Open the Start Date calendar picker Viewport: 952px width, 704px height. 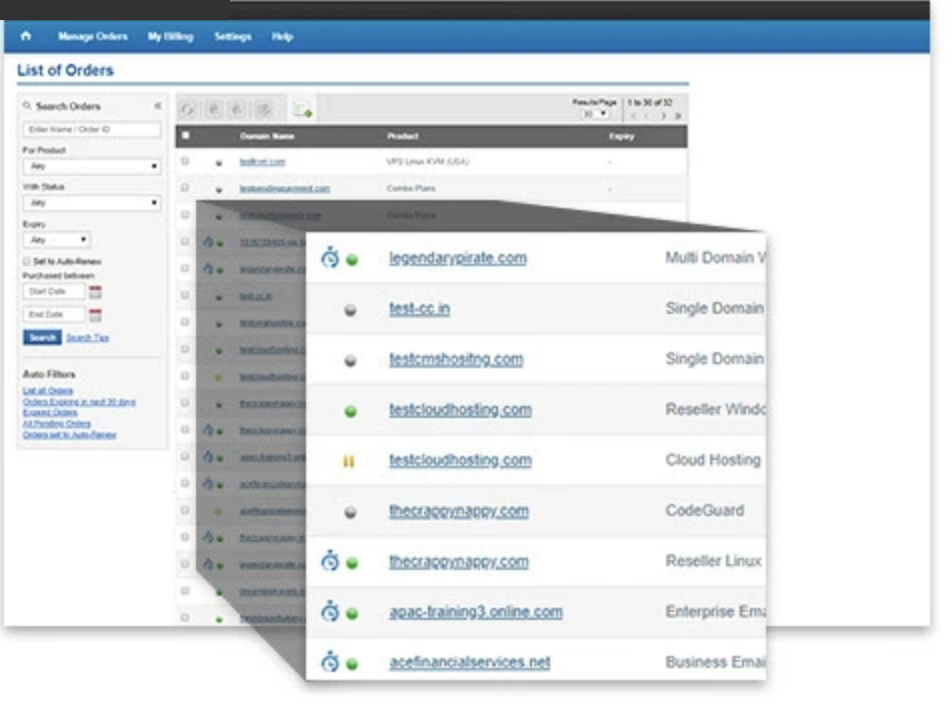pyautogui.click(x=95, y=292)
